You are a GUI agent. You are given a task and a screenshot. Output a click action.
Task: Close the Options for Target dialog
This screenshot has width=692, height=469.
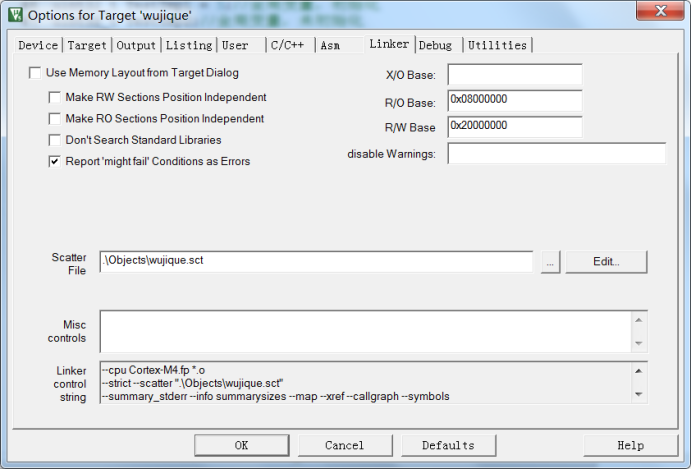(x=660, y=11)
